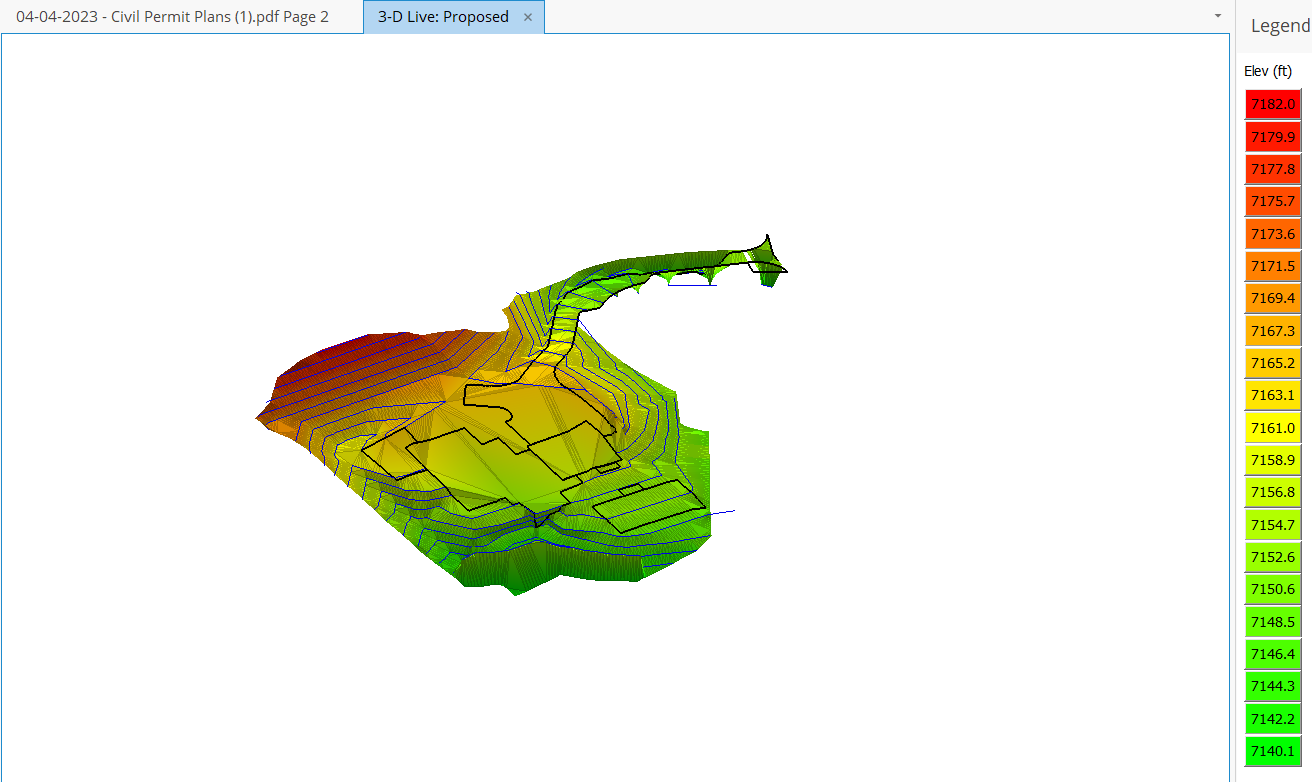Select the 3-D Live: Proposed tab

pyautogui.click(x=443, y=17)
